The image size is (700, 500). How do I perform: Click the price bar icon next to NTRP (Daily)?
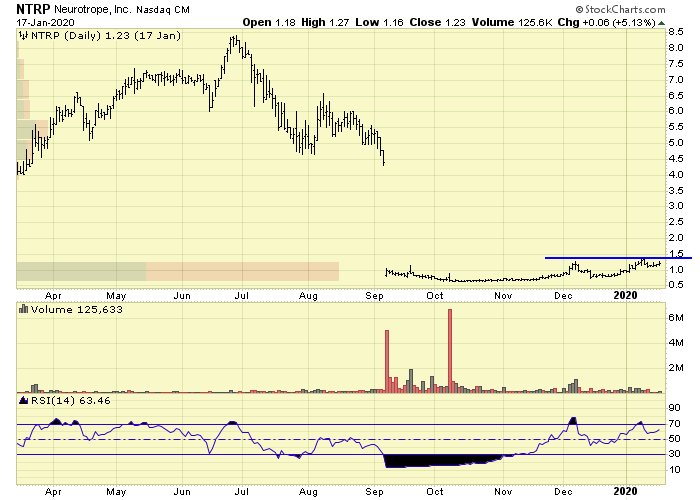[x=24, y=35]
